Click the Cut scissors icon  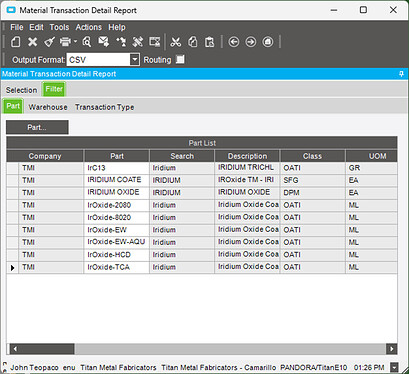tap(175, 42)
